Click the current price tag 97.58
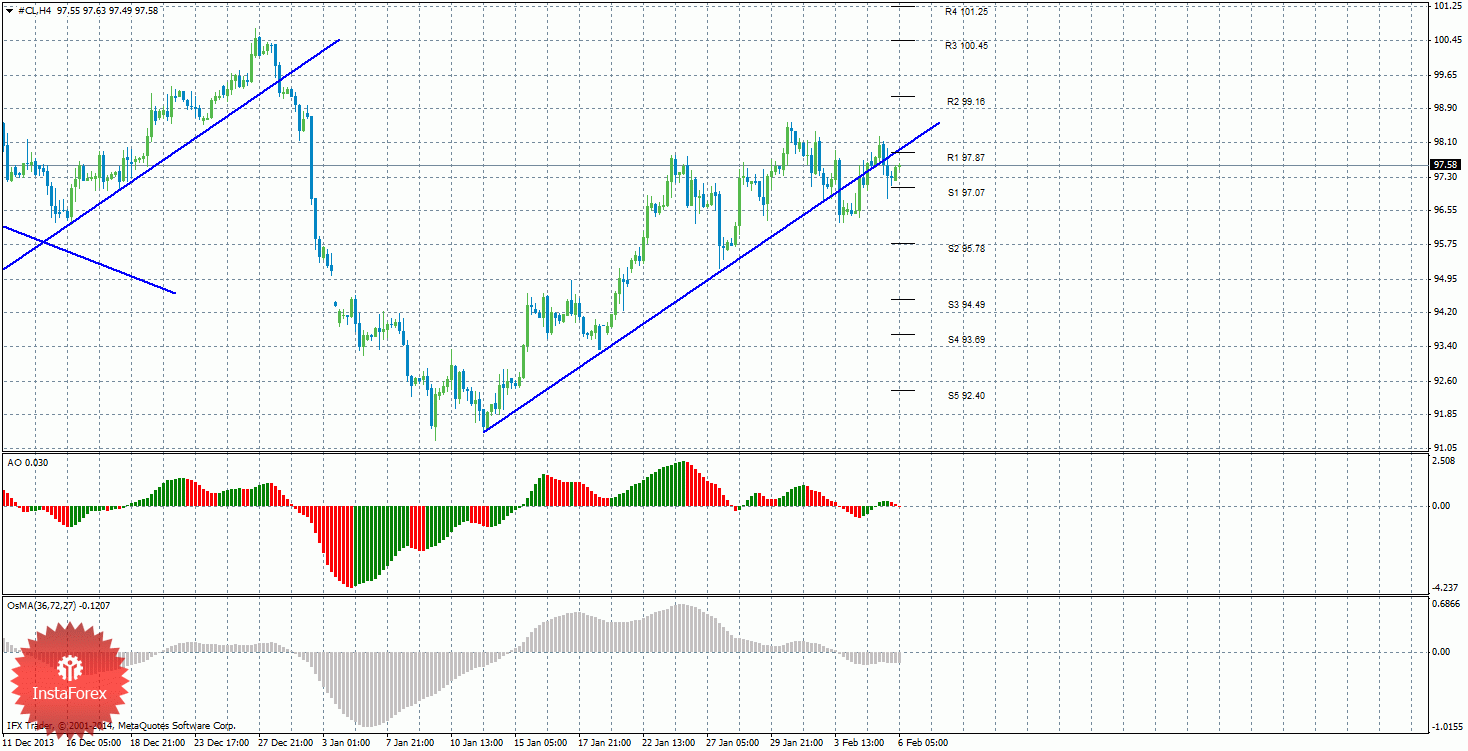The image size is (1468, 751). pos(1446,164)
